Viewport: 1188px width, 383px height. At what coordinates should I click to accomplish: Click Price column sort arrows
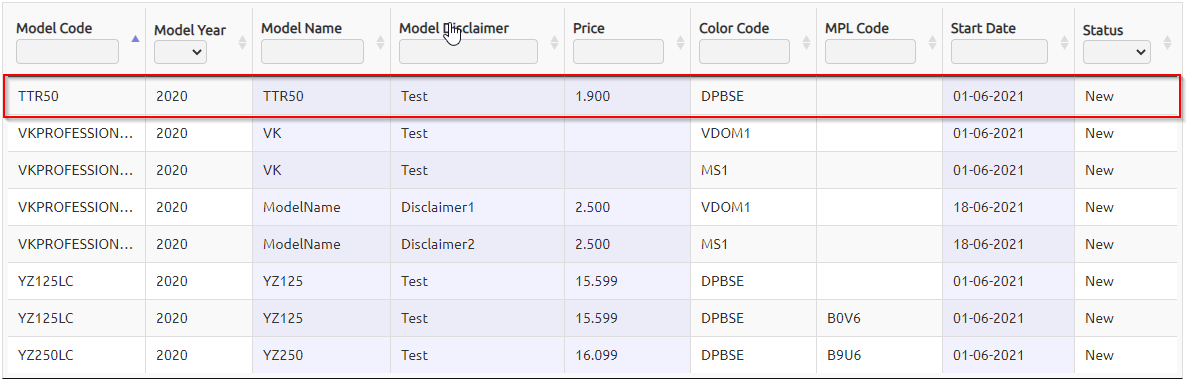tap(680, 42)
